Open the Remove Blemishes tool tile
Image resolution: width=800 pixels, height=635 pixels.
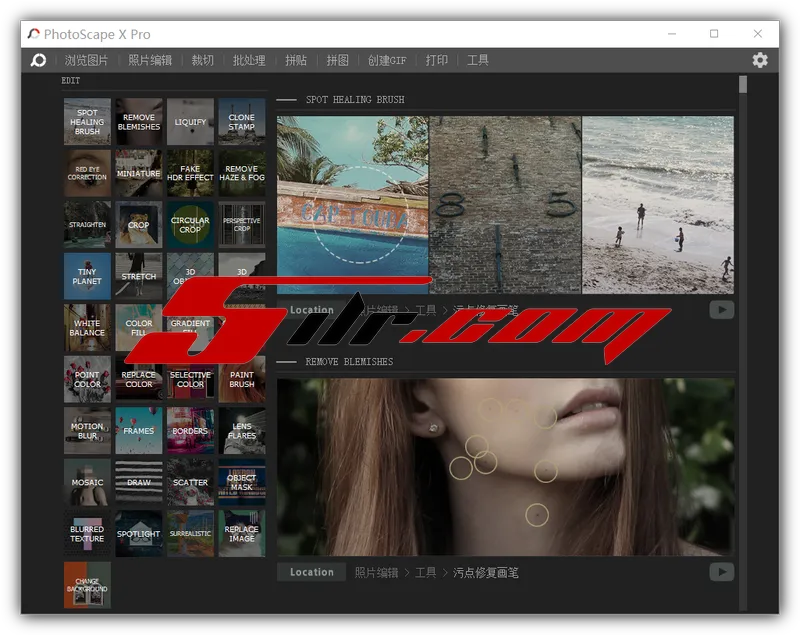click(x=139, y=122)
